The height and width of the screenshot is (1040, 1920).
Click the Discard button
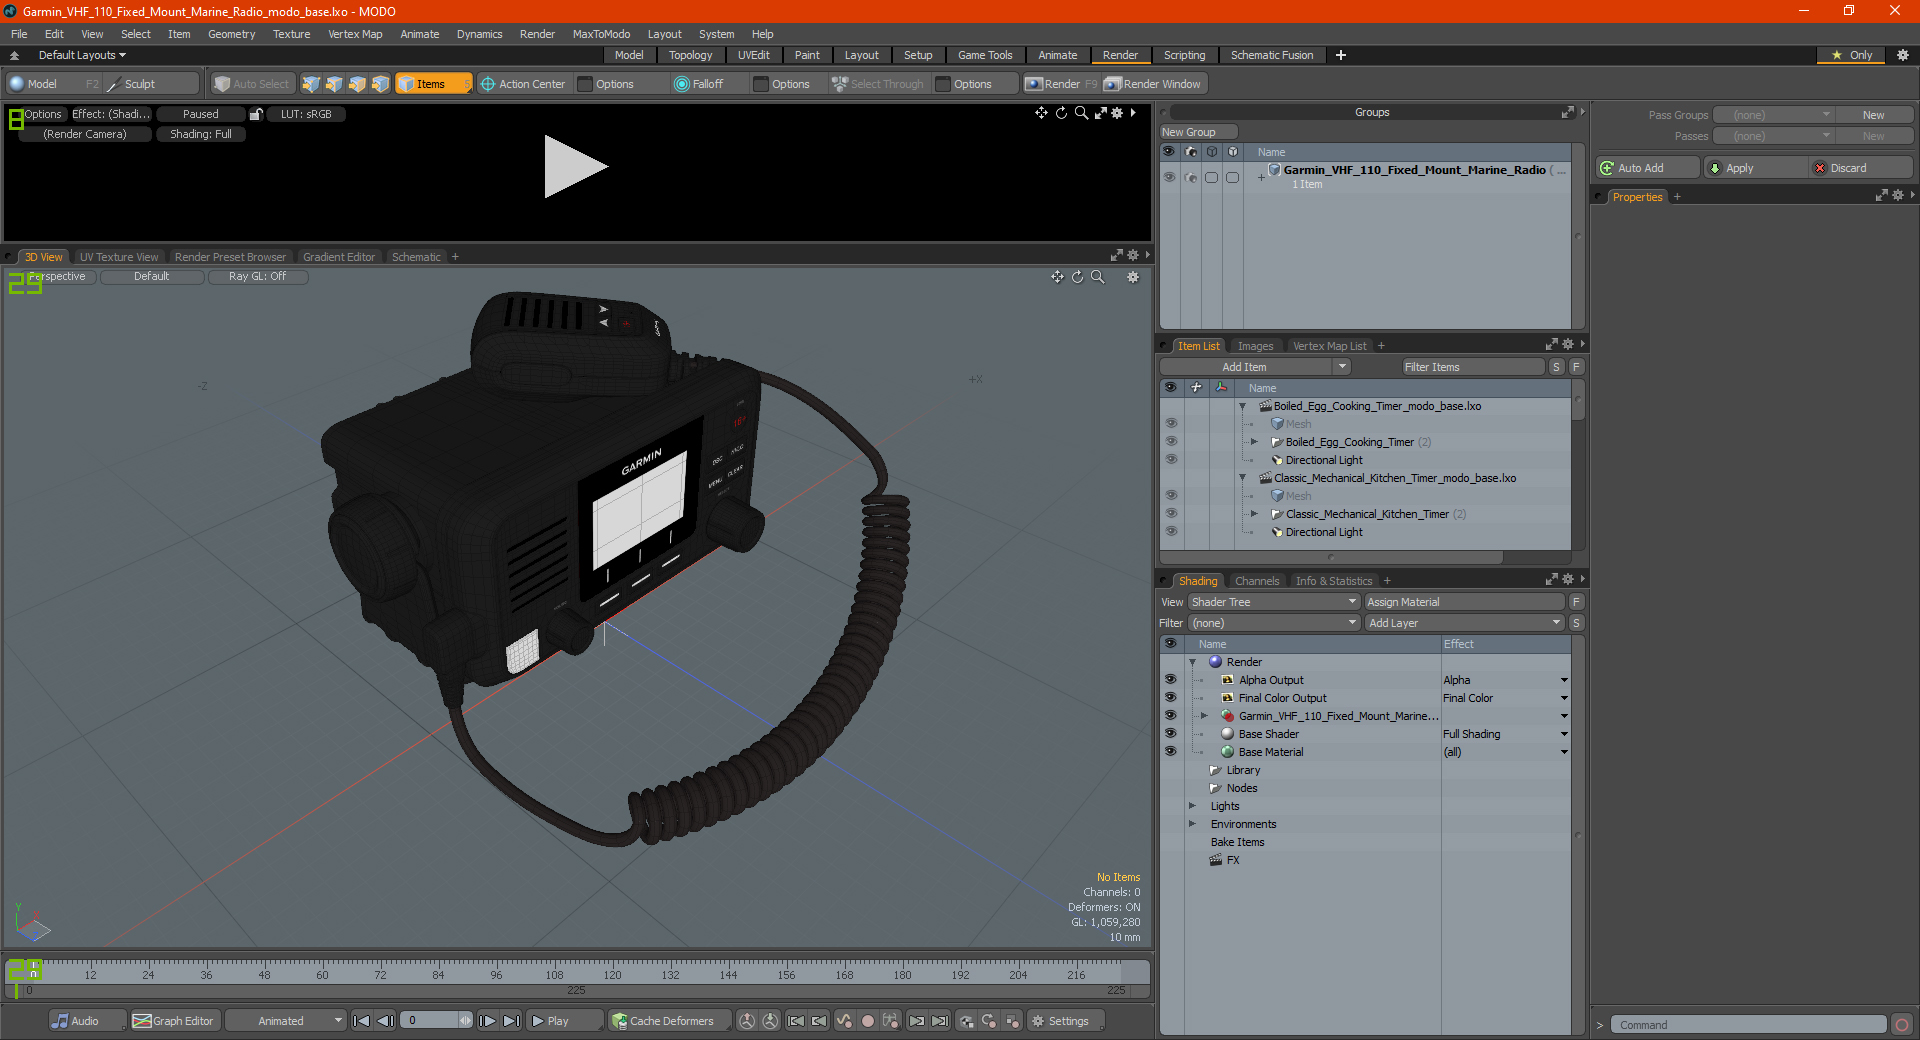pos(1862,168)
